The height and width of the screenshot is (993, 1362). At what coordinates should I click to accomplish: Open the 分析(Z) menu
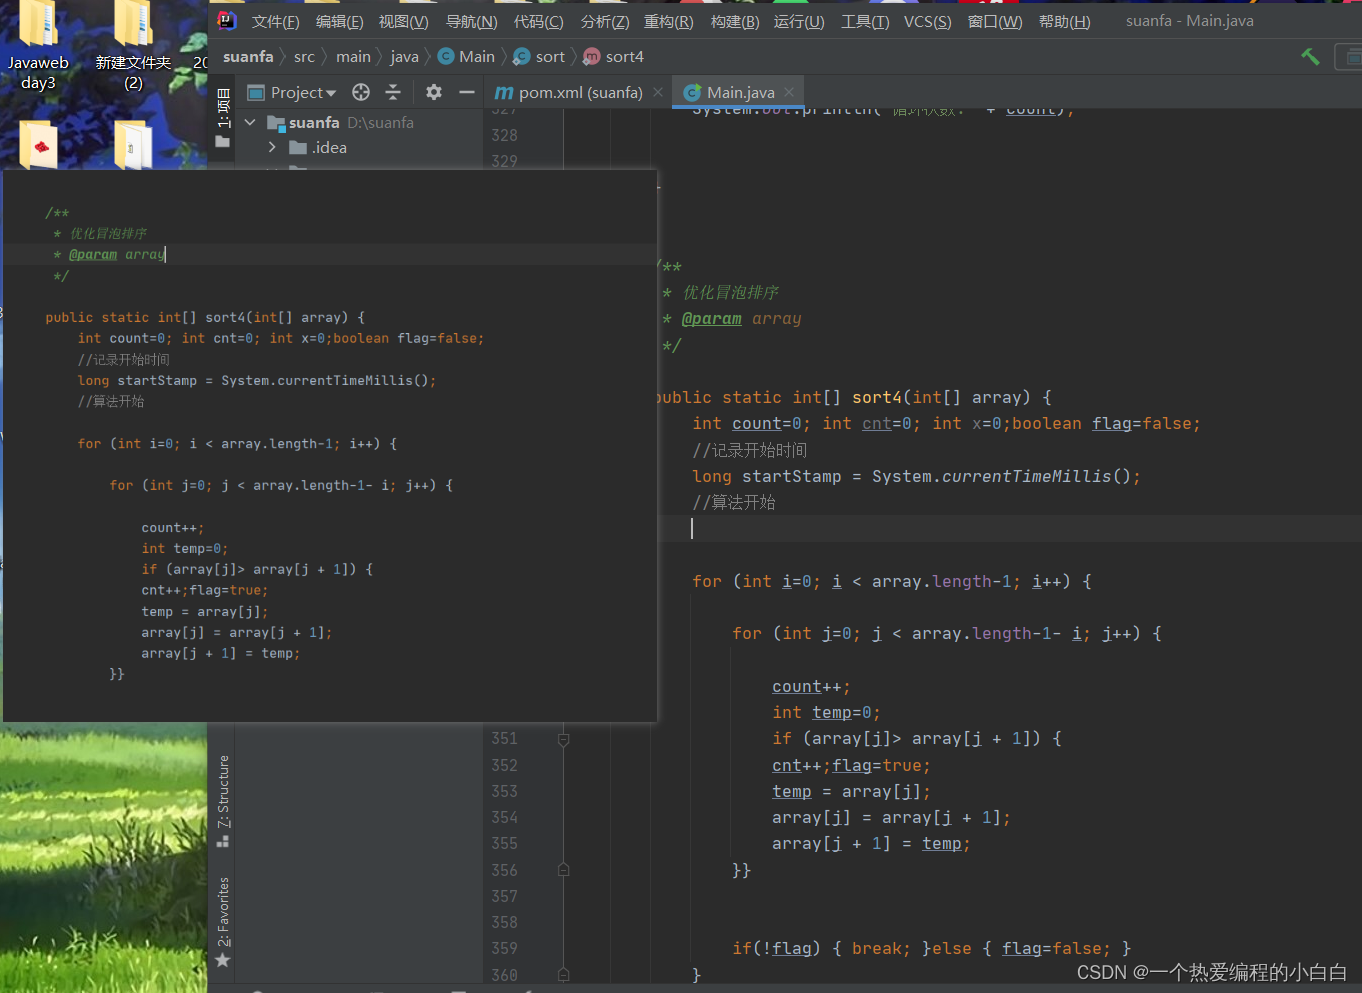(605, 21)
